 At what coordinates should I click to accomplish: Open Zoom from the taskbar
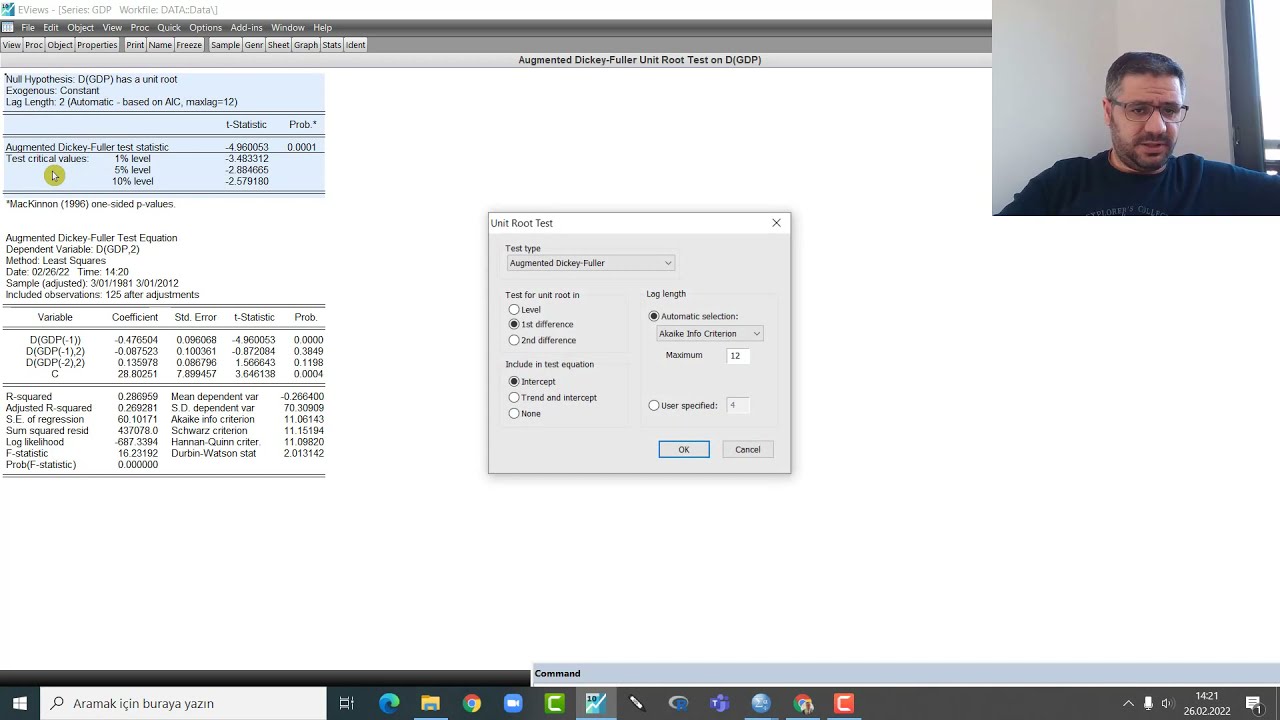[513, 703]
